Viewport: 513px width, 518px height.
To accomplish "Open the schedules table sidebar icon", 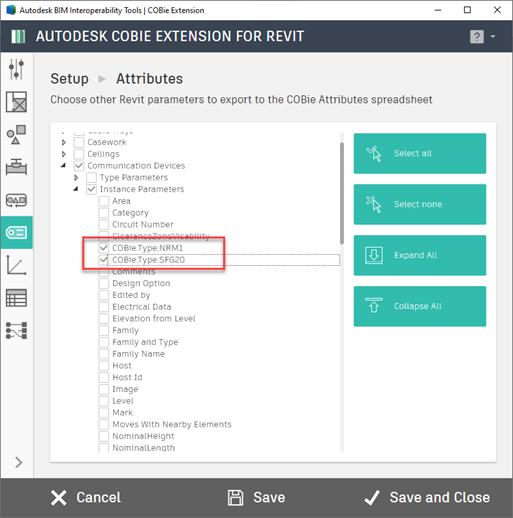I will pos(16,298).
